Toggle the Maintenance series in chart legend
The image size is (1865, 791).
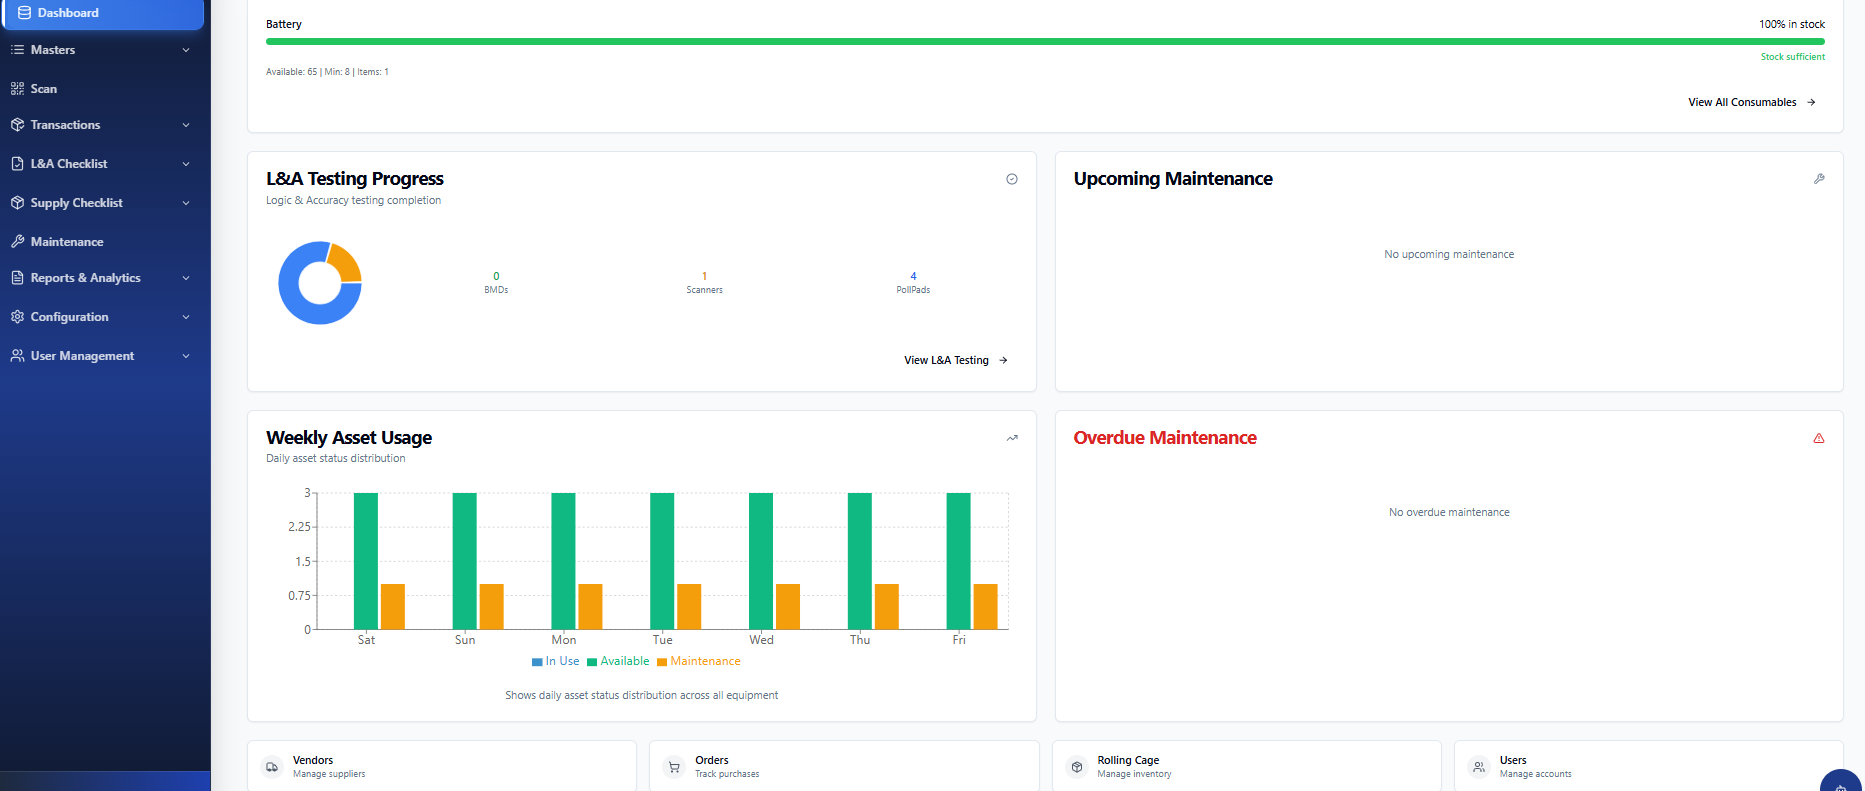tap(699, 662)
